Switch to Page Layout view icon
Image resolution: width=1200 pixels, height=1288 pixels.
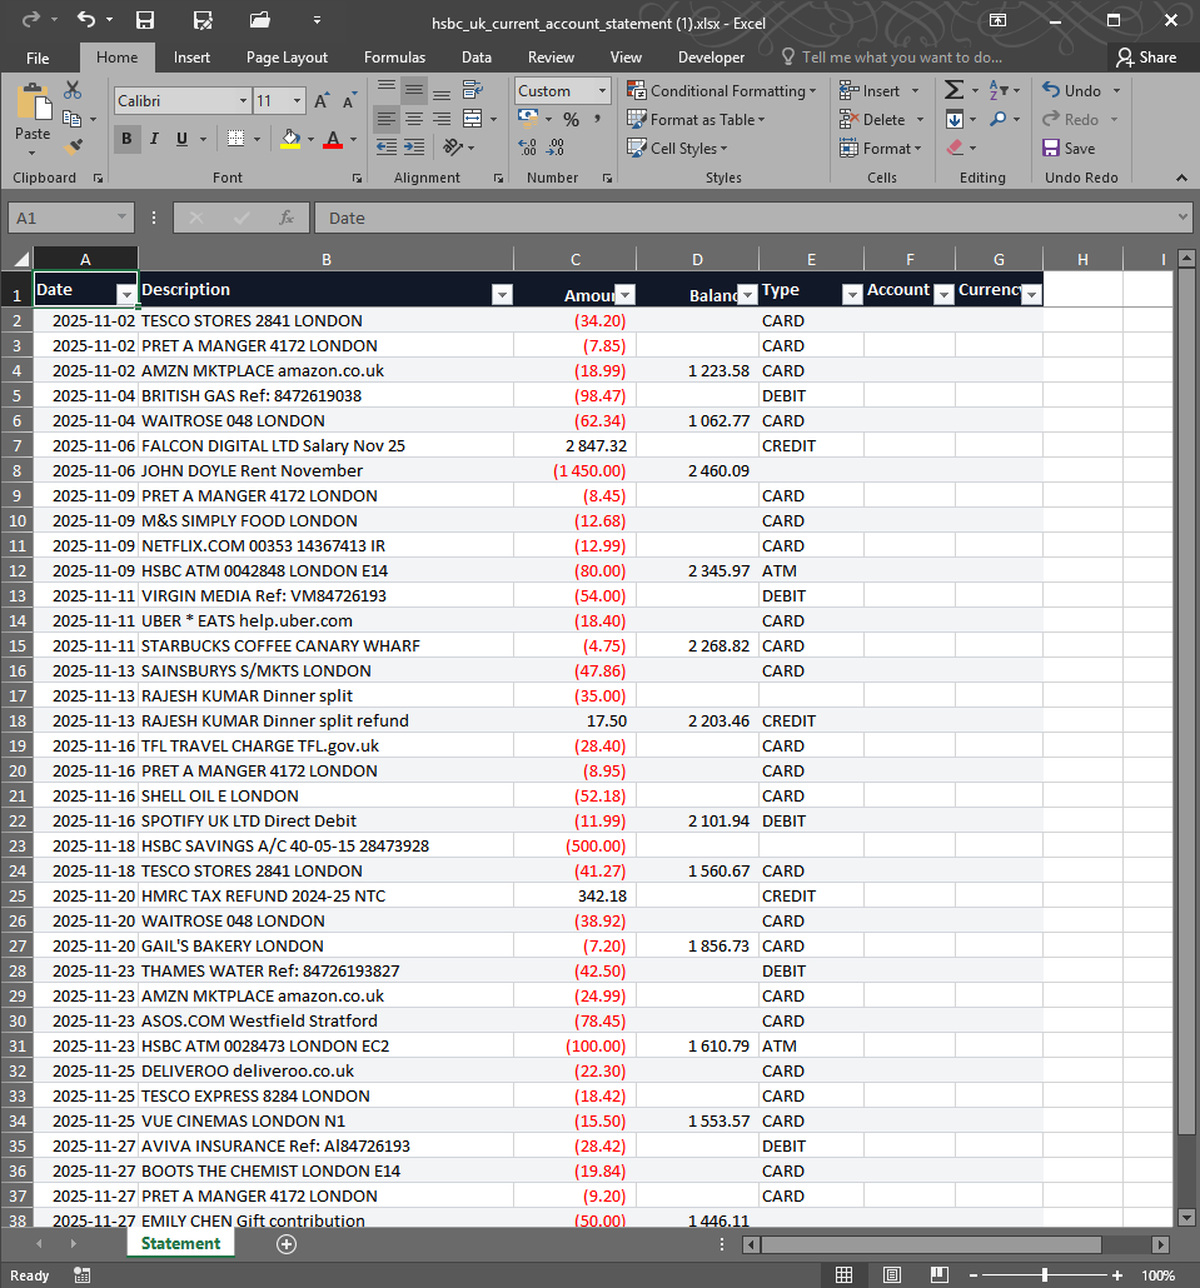coord(891,1275)
